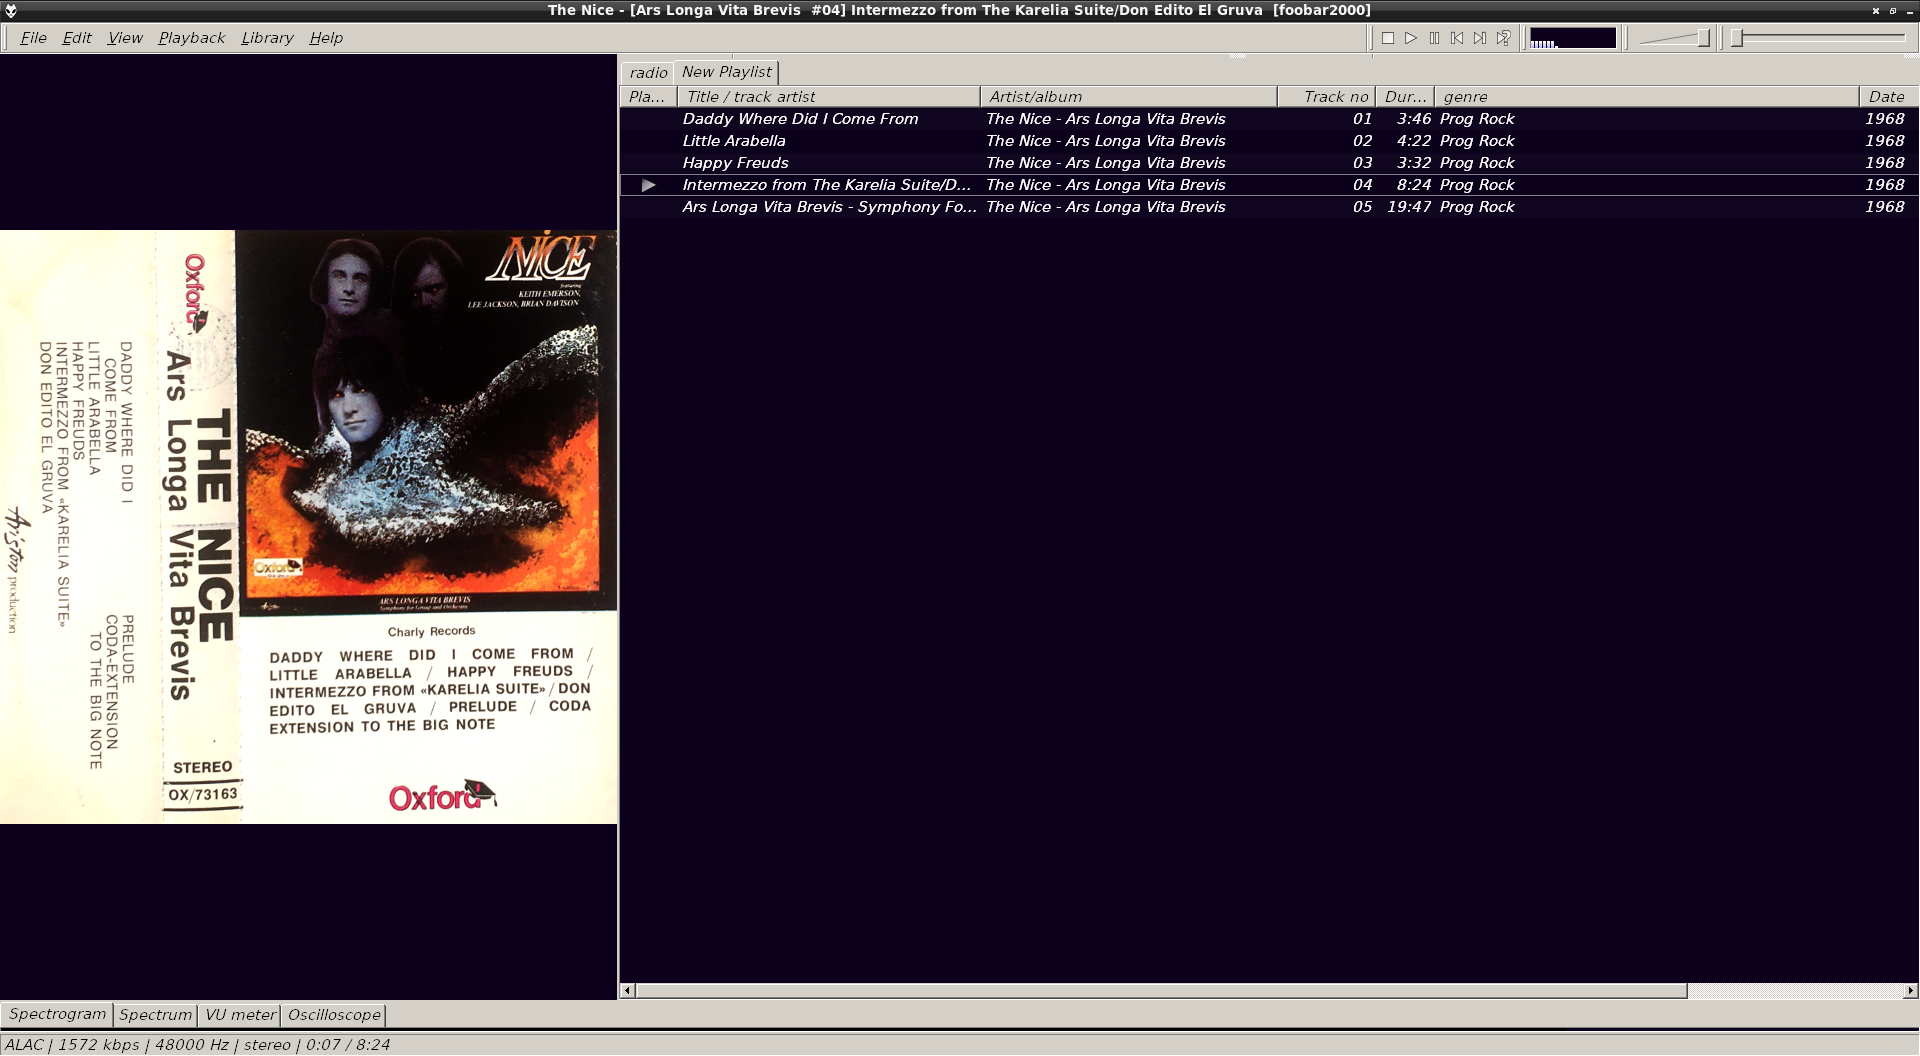Click duration 19:47 in the playlist
The image size is (1920, 1056).
tap(1409, 207)
